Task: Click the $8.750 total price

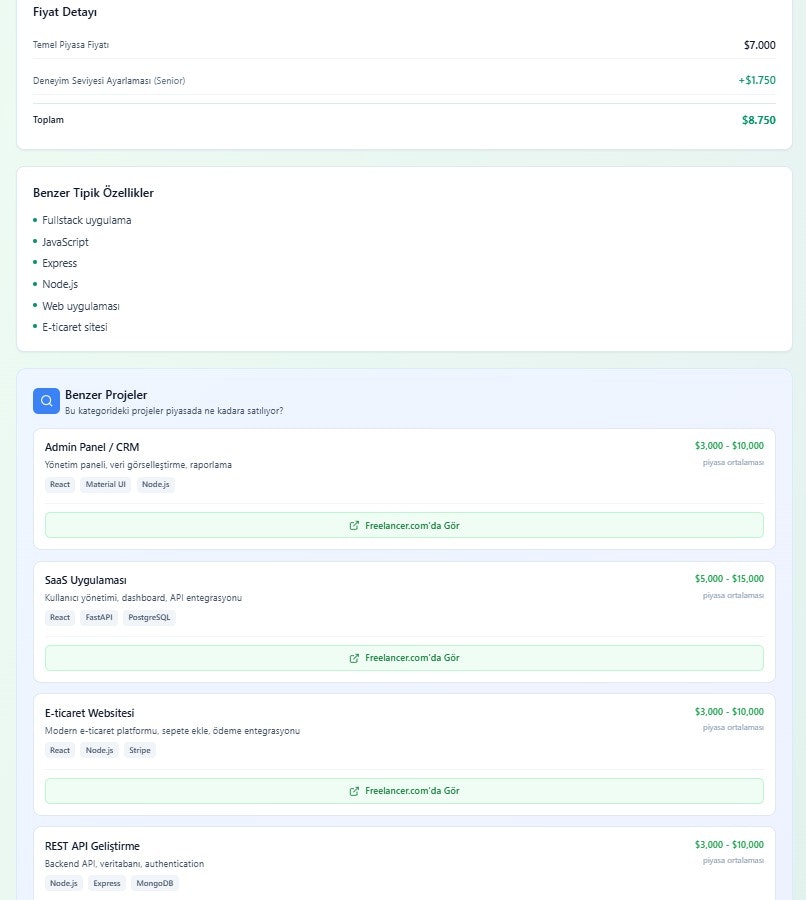Action: pyautogui.click(x=758, y=120)
